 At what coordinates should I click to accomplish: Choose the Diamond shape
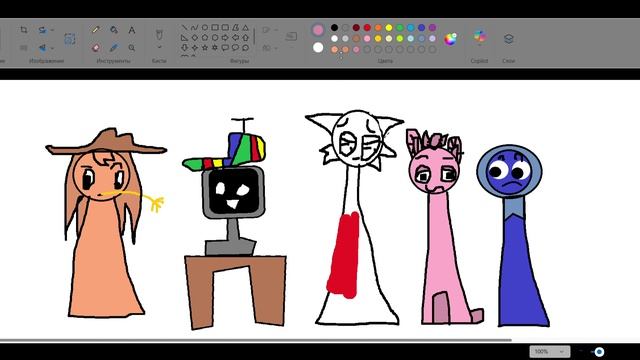point(195,38)
